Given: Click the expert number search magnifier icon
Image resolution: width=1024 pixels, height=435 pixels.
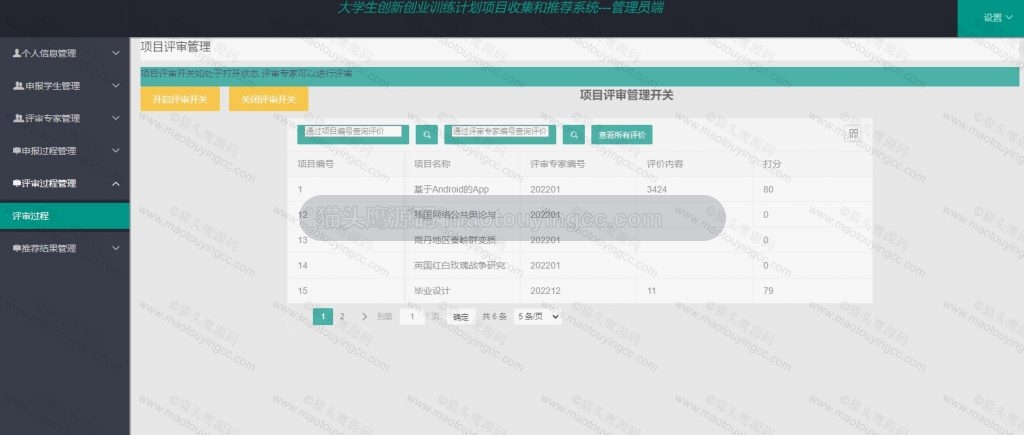Looking at the screenshot, I should [573, 135].
